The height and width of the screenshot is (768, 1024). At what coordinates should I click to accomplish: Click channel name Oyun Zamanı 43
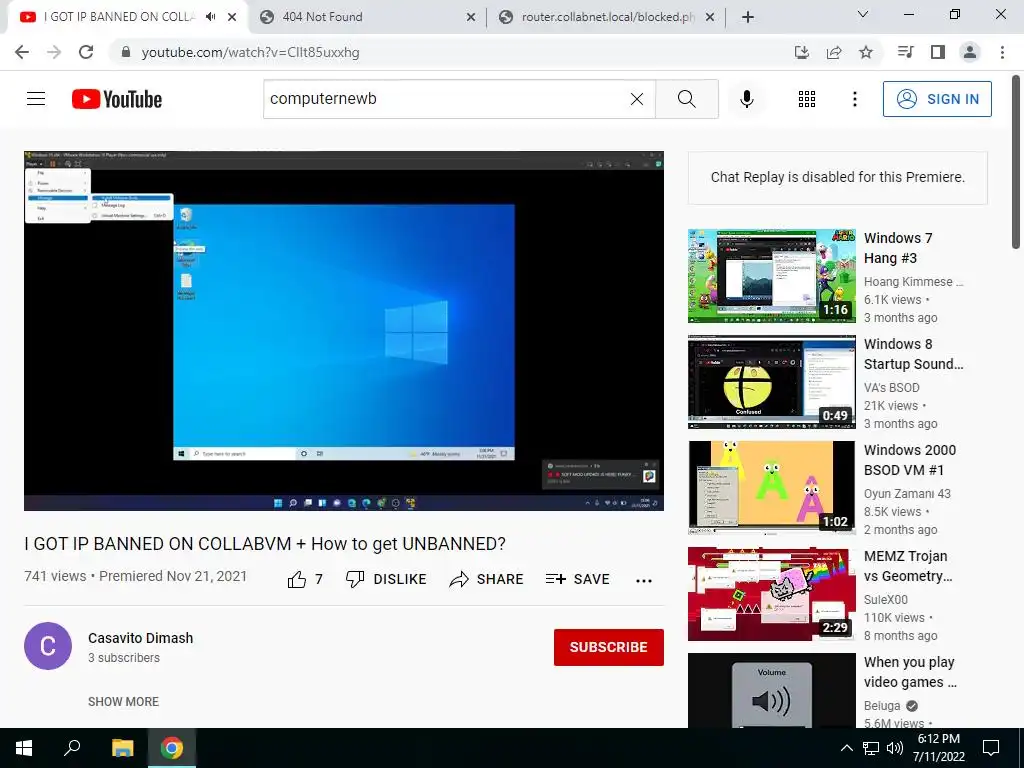907,494
